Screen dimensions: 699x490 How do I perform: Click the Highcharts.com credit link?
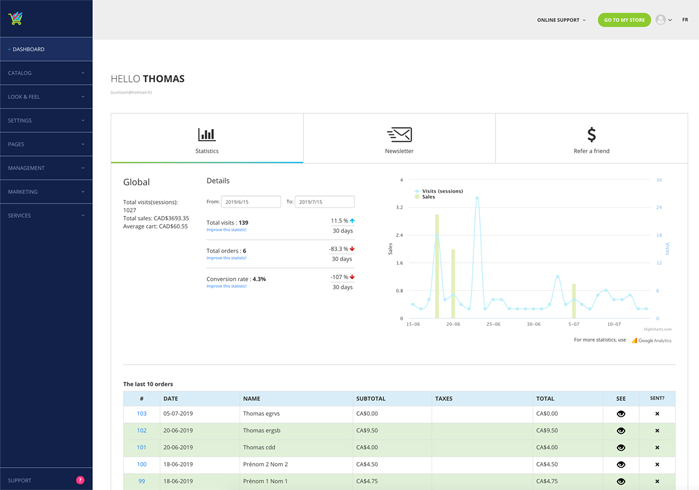(x=658, y=329)
